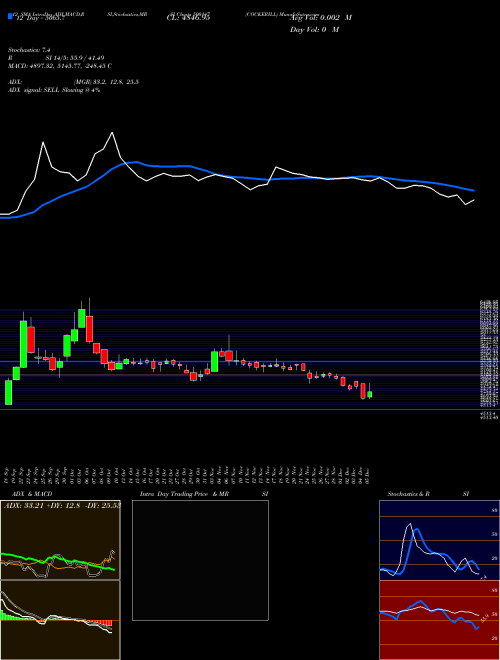Open the empty Intra Day Trading Price panel
The width and height of the screenshot is (500, 660).
coord(200,560)
